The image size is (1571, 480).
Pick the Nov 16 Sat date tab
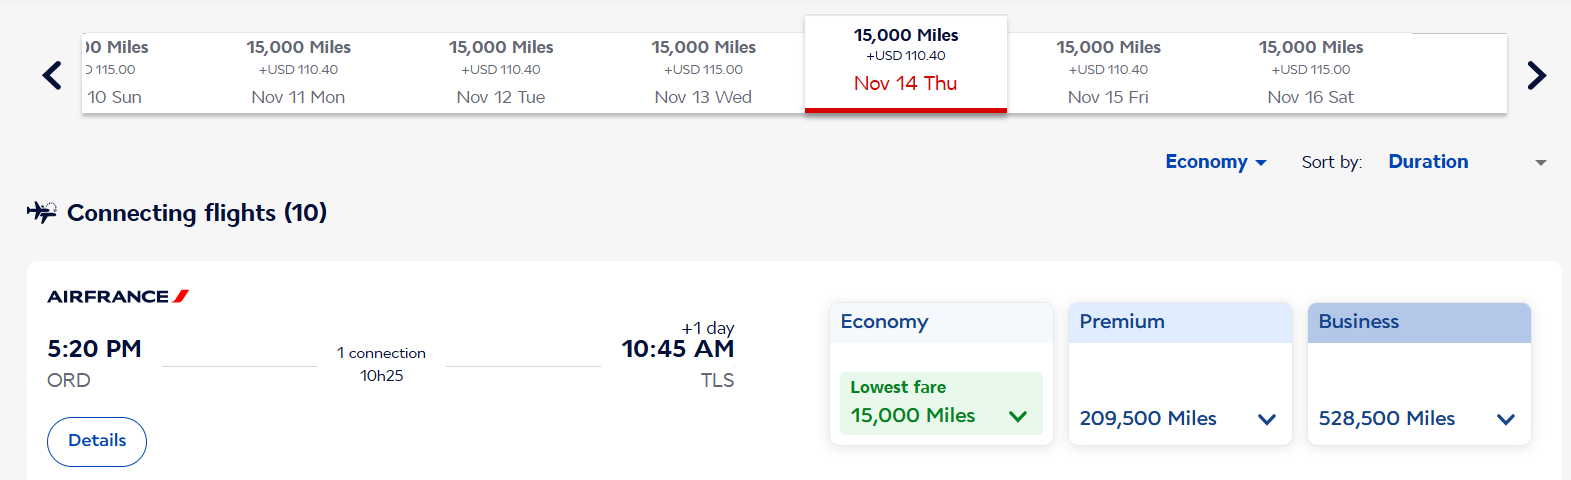1310,73
